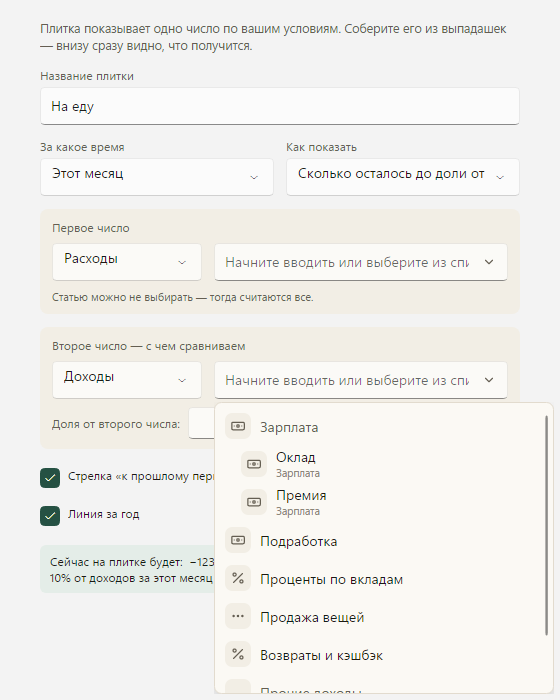This screenshot has height=700, width=560.
Task: Open the Расходы type dropdown
Action: [127, 262]
